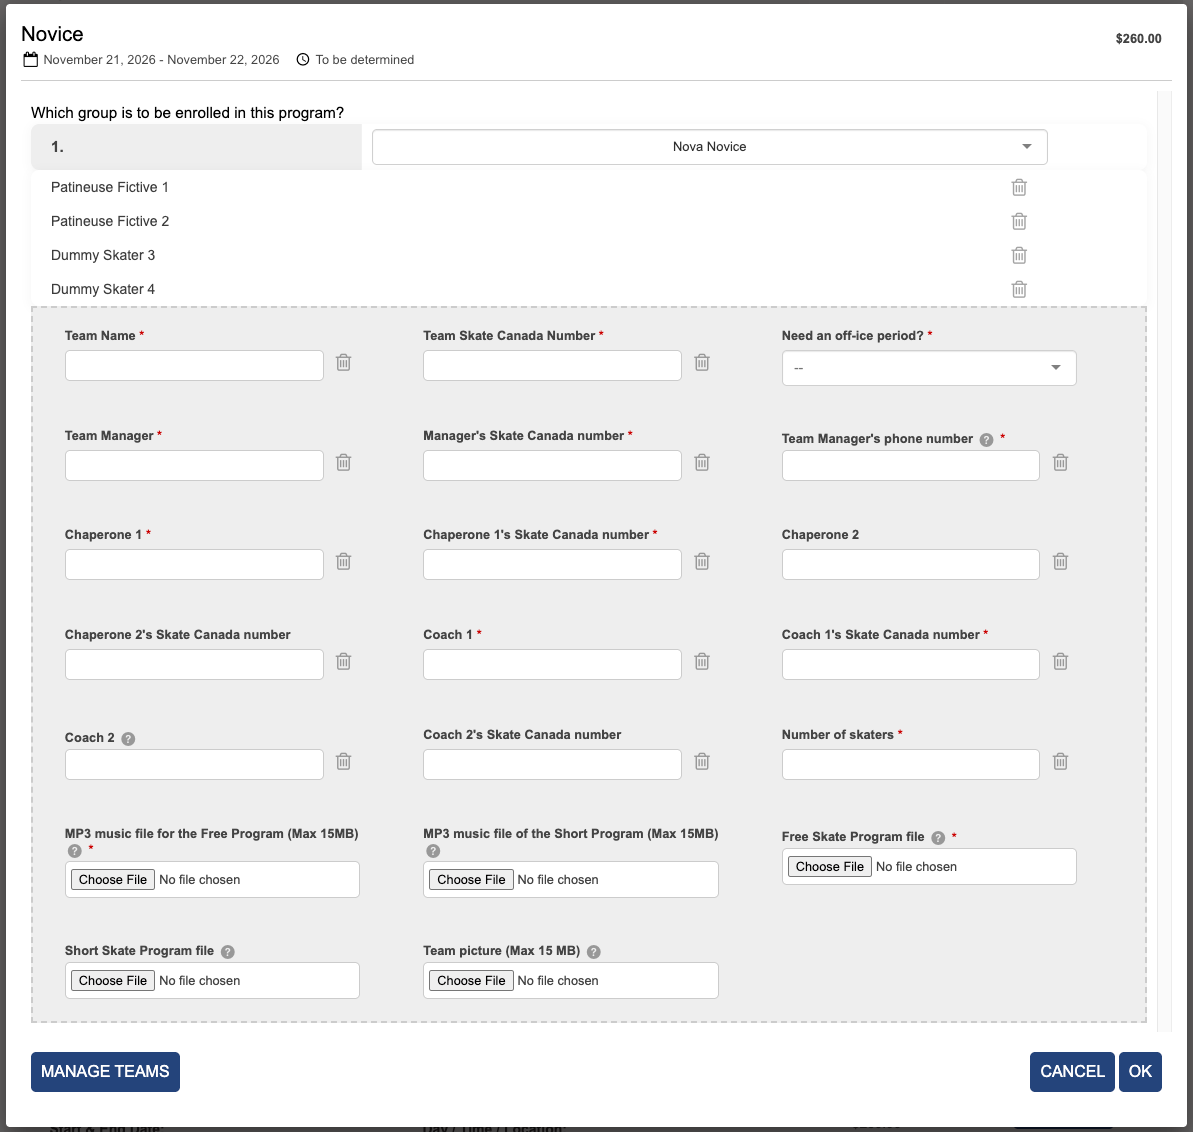This screenshot has width=1193, height=1132.
Task: Focus the Coach 1 input field
Action: 552,665
